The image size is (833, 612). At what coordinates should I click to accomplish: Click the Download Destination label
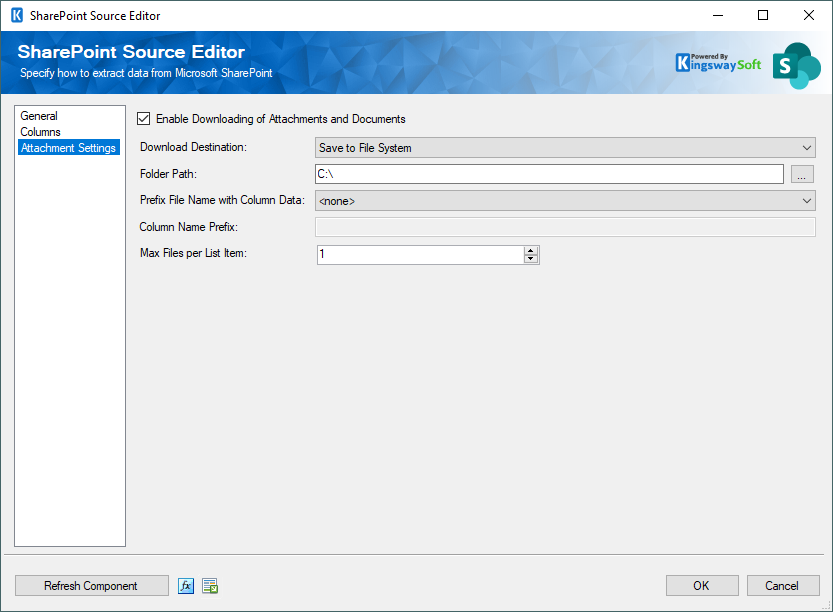193,147
